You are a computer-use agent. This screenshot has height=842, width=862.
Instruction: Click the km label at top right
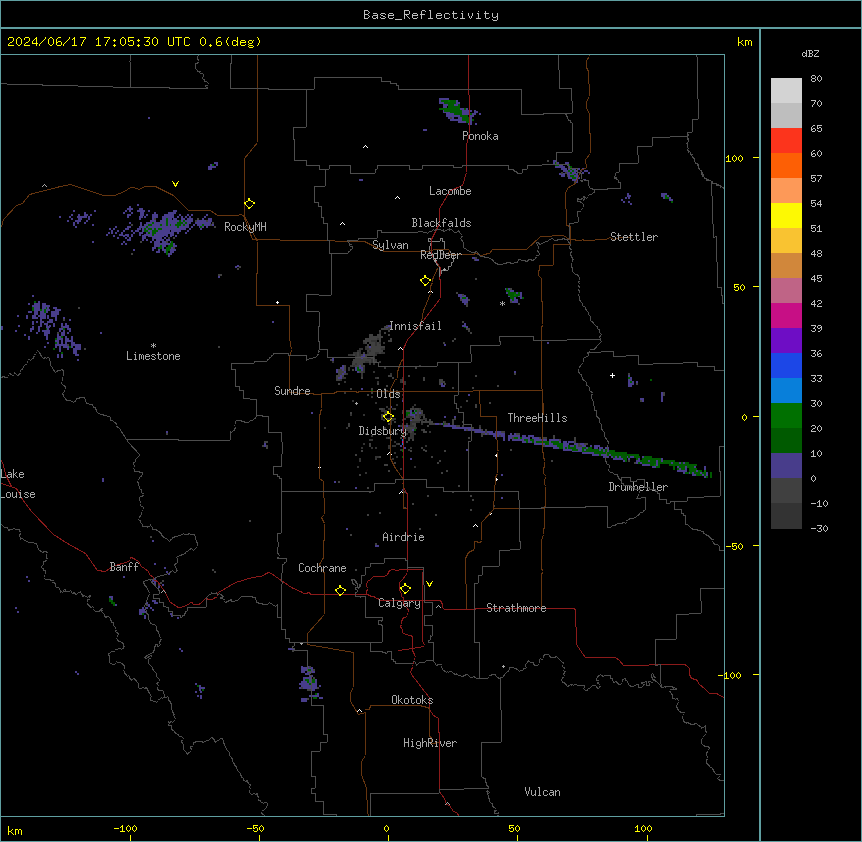pos(745,42)
